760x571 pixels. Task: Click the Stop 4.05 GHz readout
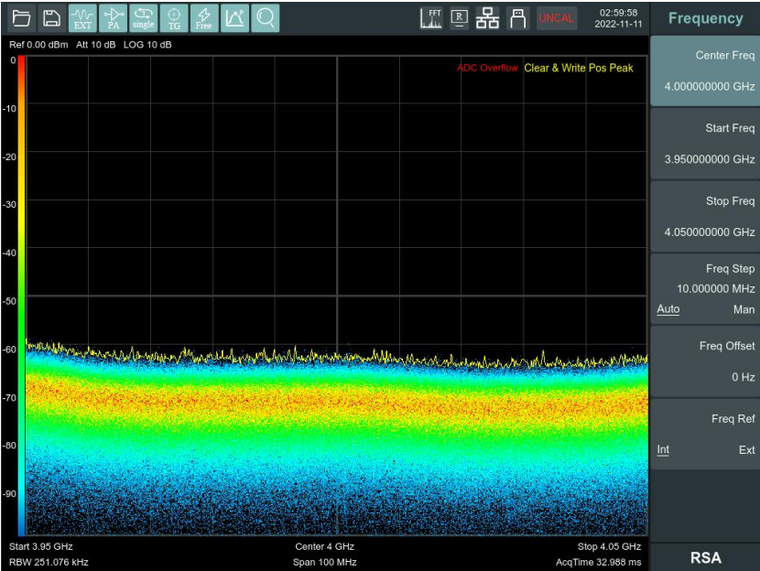tap(609, 546)
